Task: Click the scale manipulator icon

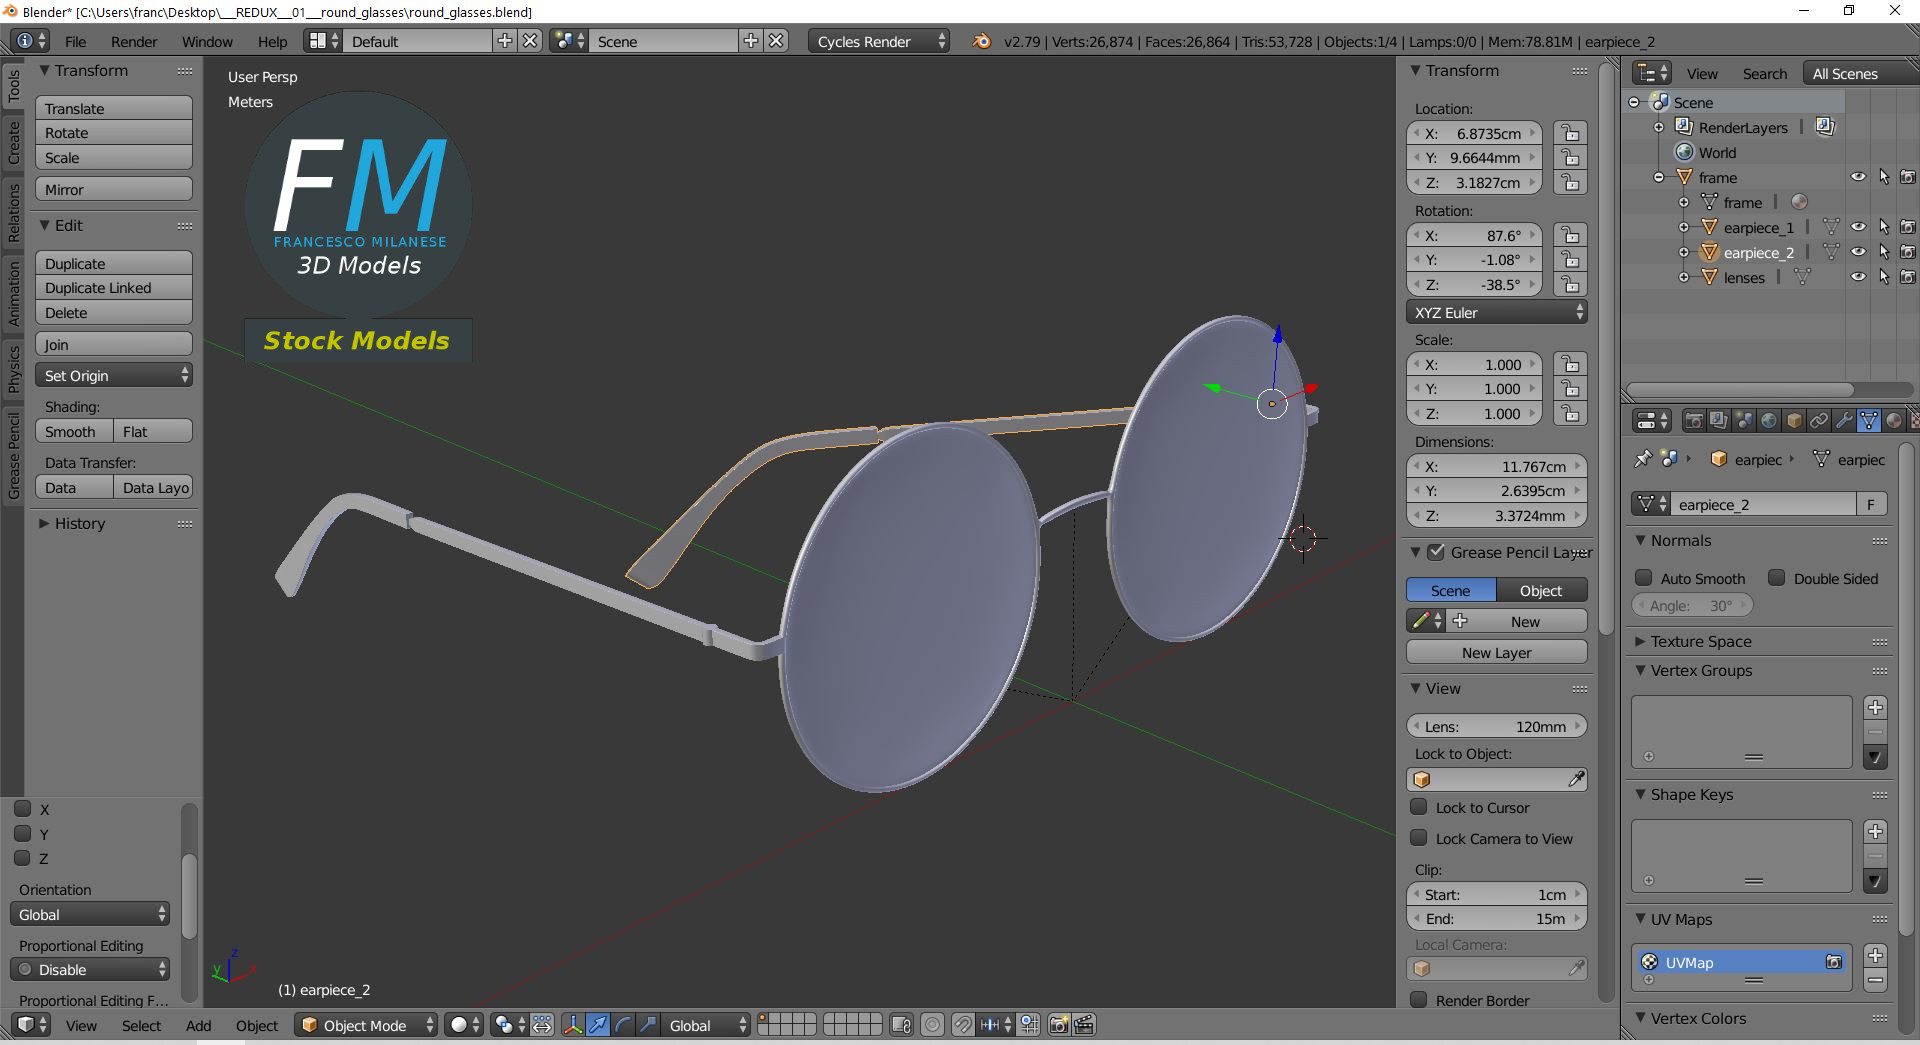Action: (x=648, y=1025)
